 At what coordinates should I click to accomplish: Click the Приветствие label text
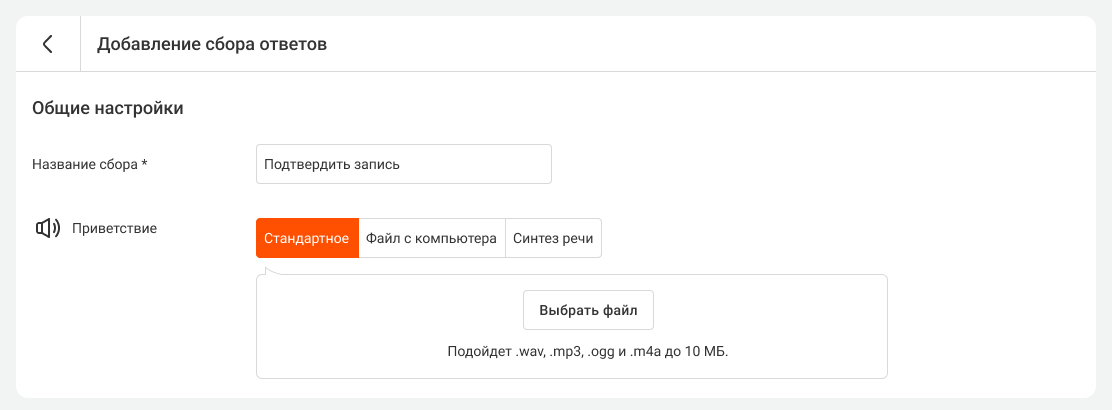(x=114, y=228)
